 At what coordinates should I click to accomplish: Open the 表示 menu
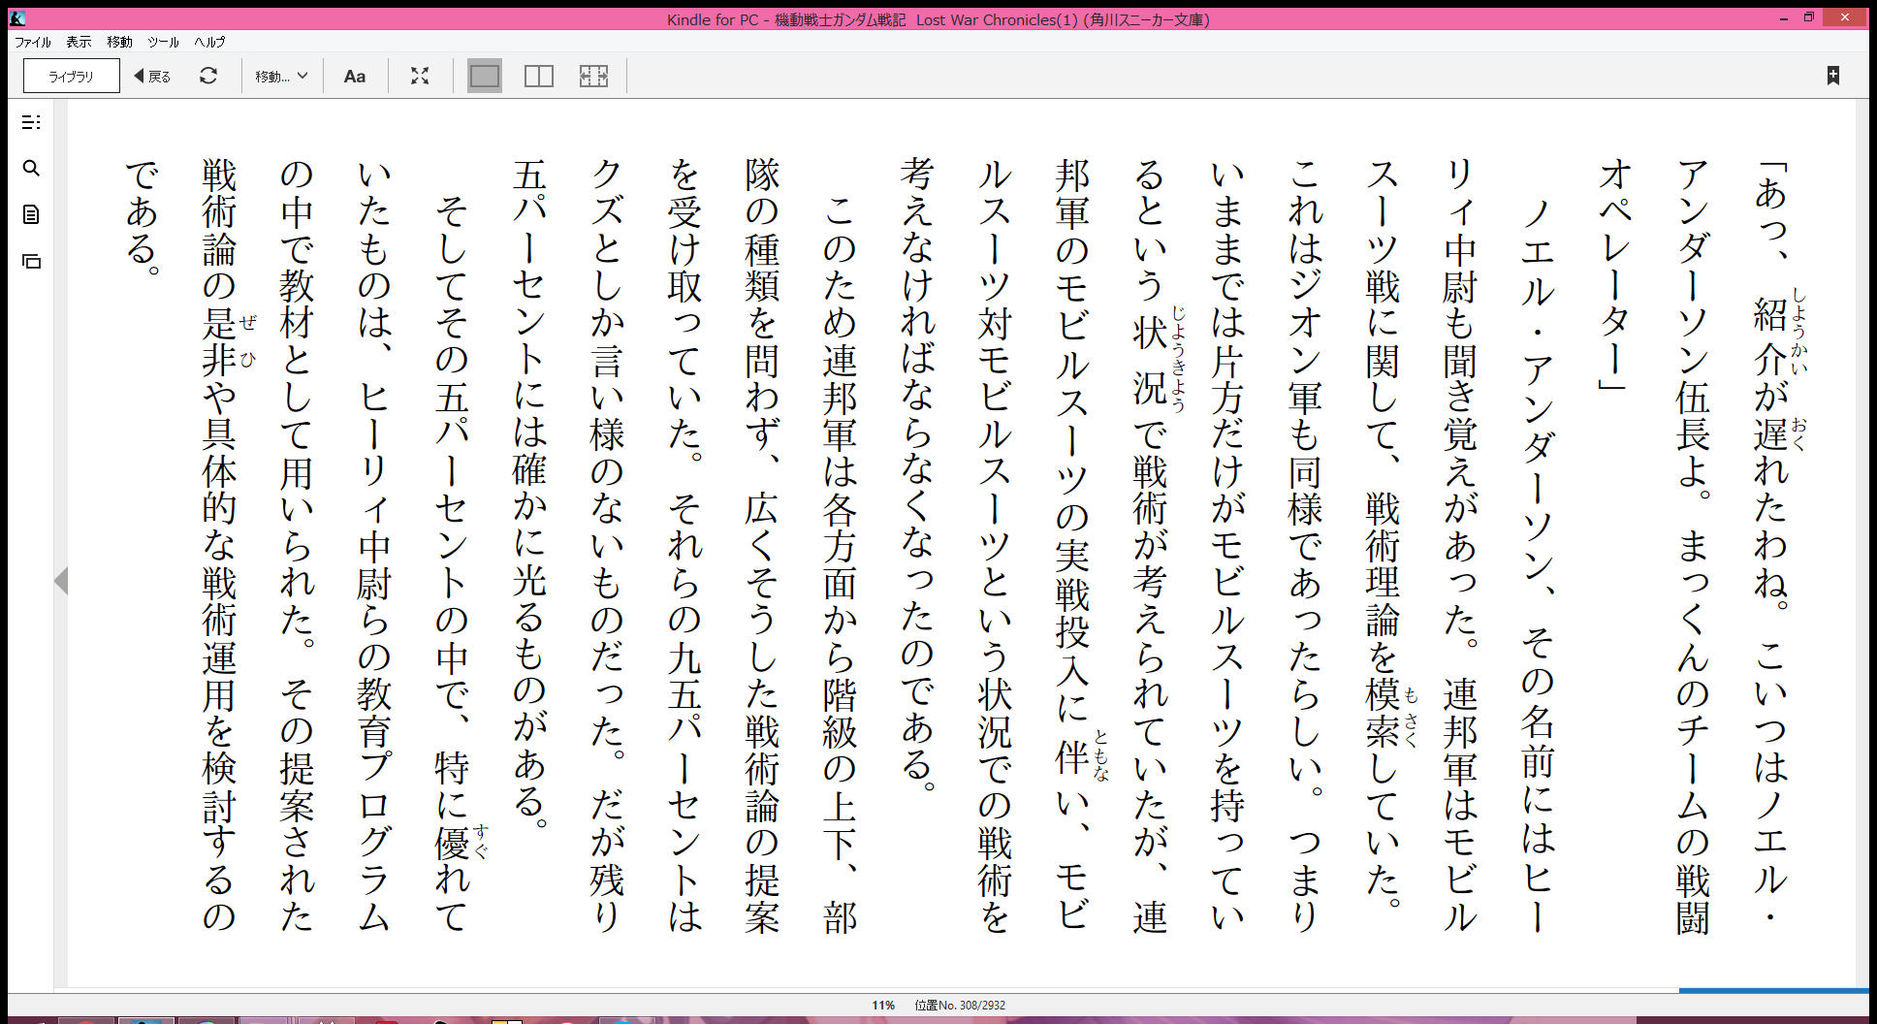(x=78, y=42)
